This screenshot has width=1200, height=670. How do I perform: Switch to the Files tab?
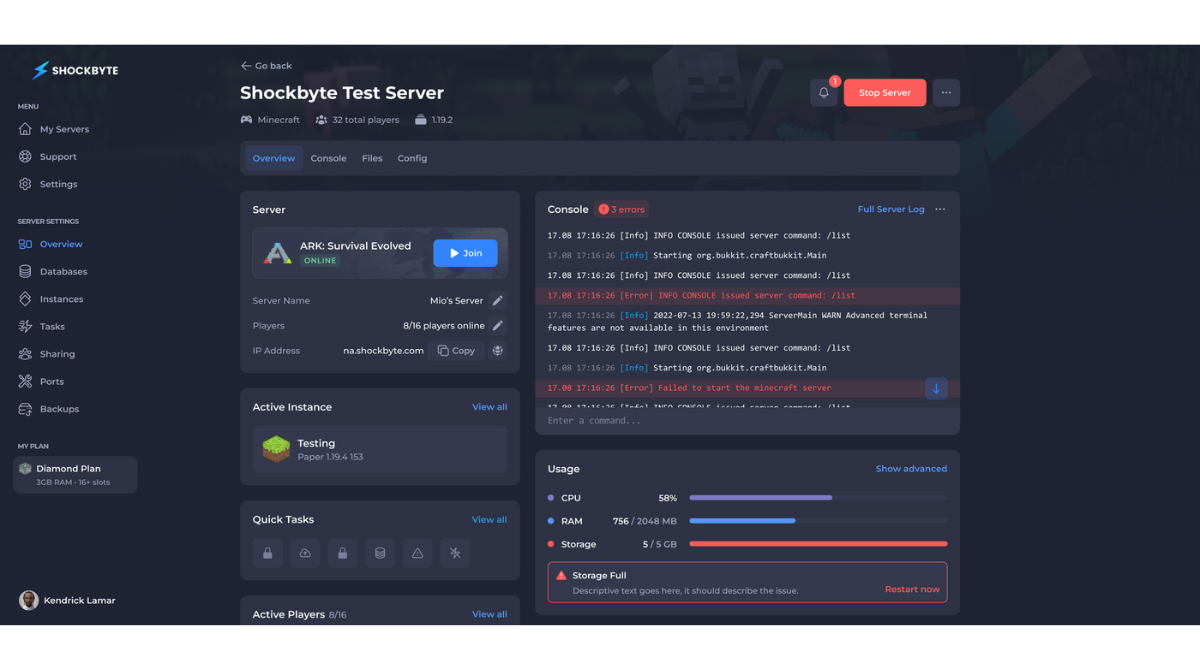tap(372, 158)
